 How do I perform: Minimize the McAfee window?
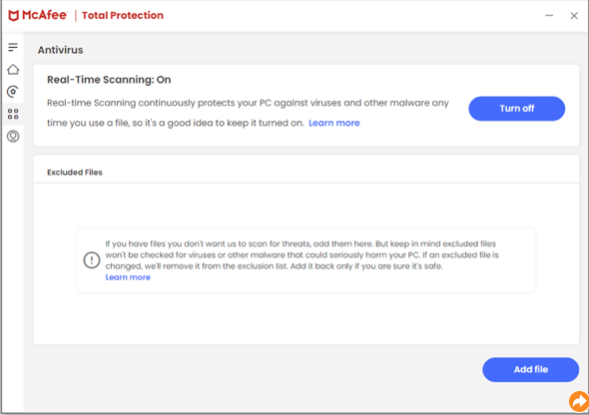click(549, 15)
